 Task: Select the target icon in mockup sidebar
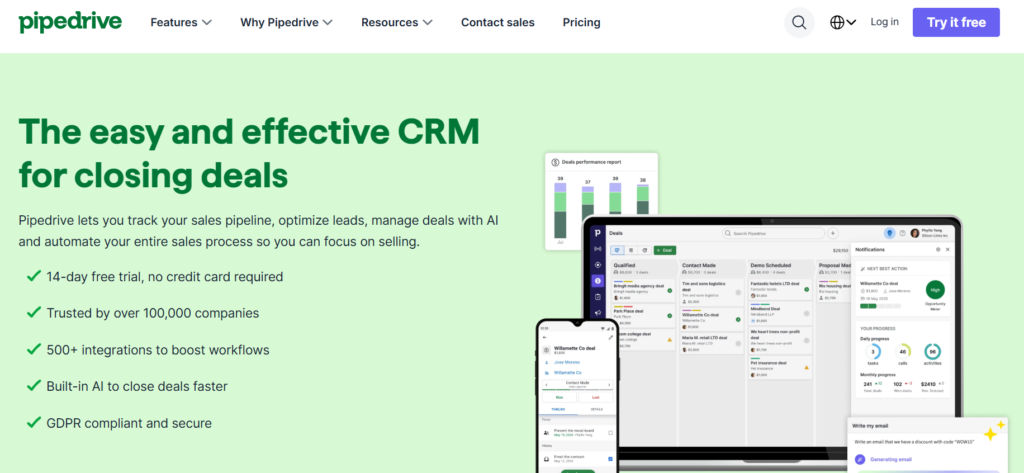click(598, 265)
